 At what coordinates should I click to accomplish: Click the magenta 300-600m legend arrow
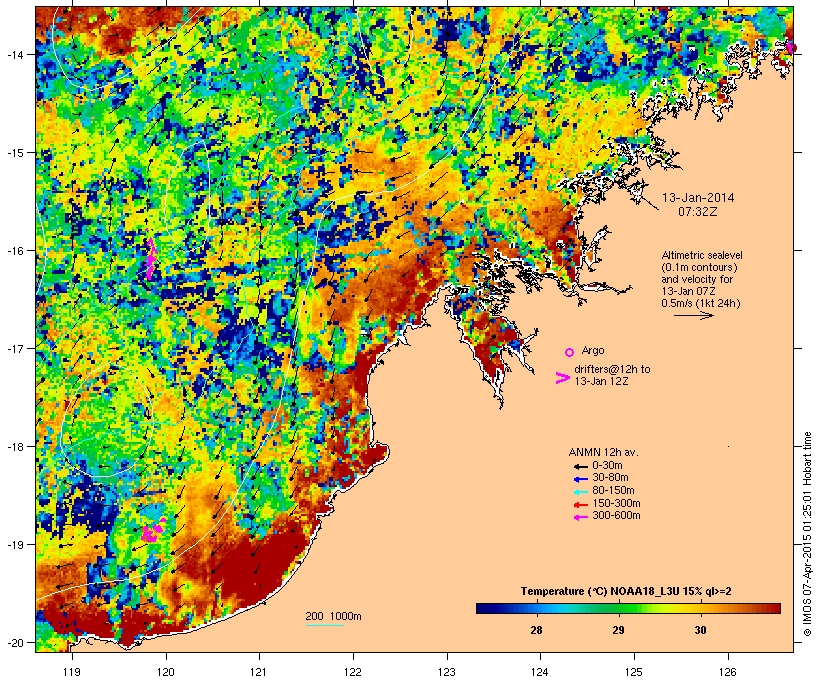click(x=581, y=517)
